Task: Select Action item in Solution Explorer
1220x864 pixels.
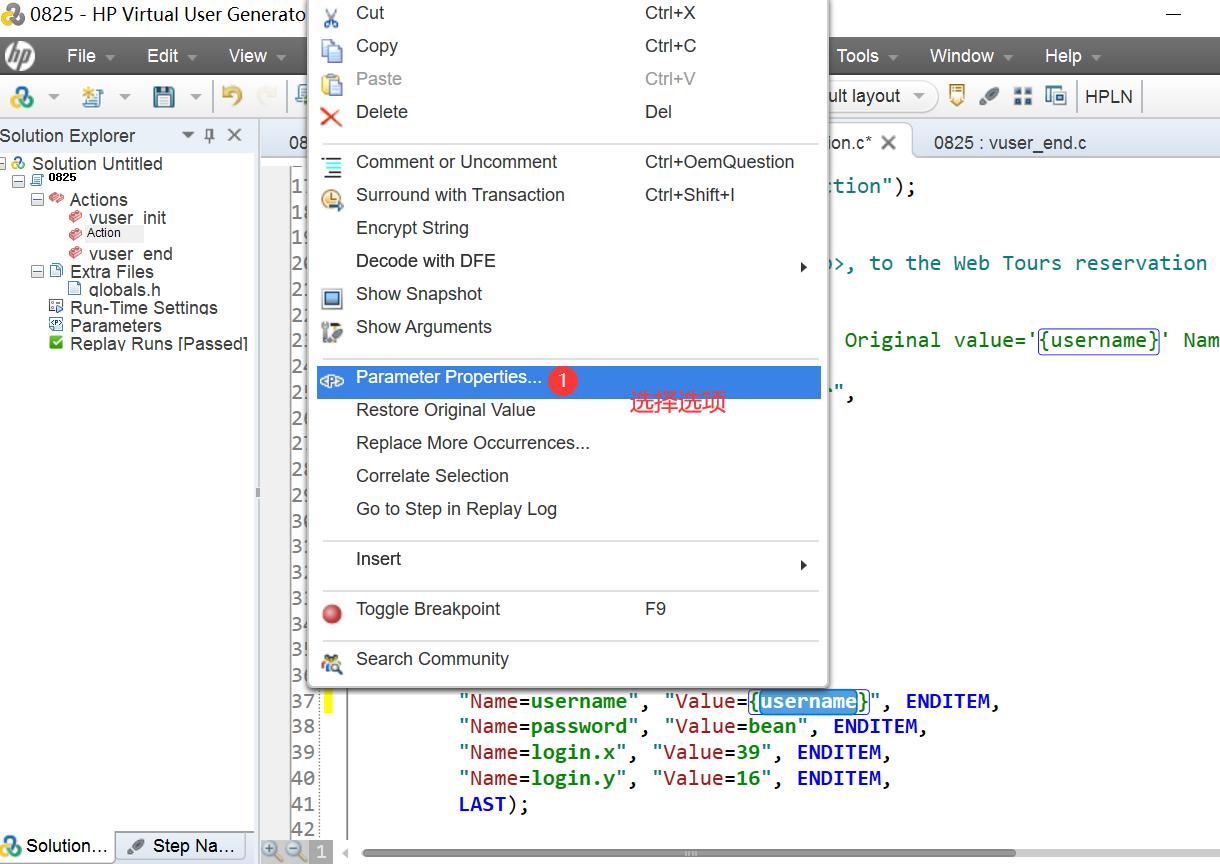Action: point(104,233)
